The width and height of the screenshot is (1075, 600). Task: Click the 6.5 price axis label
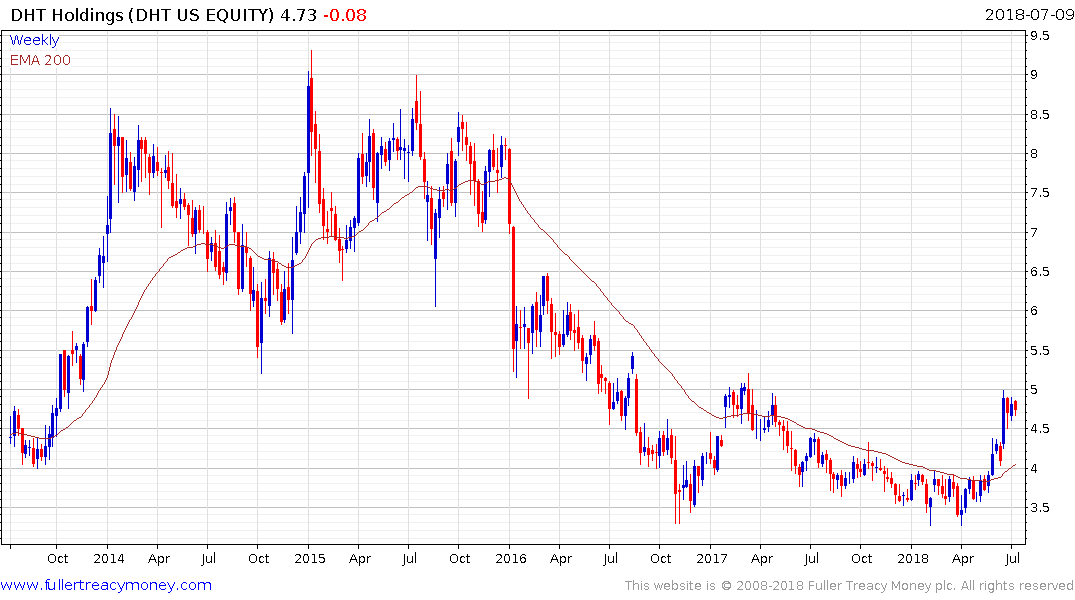(1039, 272)
